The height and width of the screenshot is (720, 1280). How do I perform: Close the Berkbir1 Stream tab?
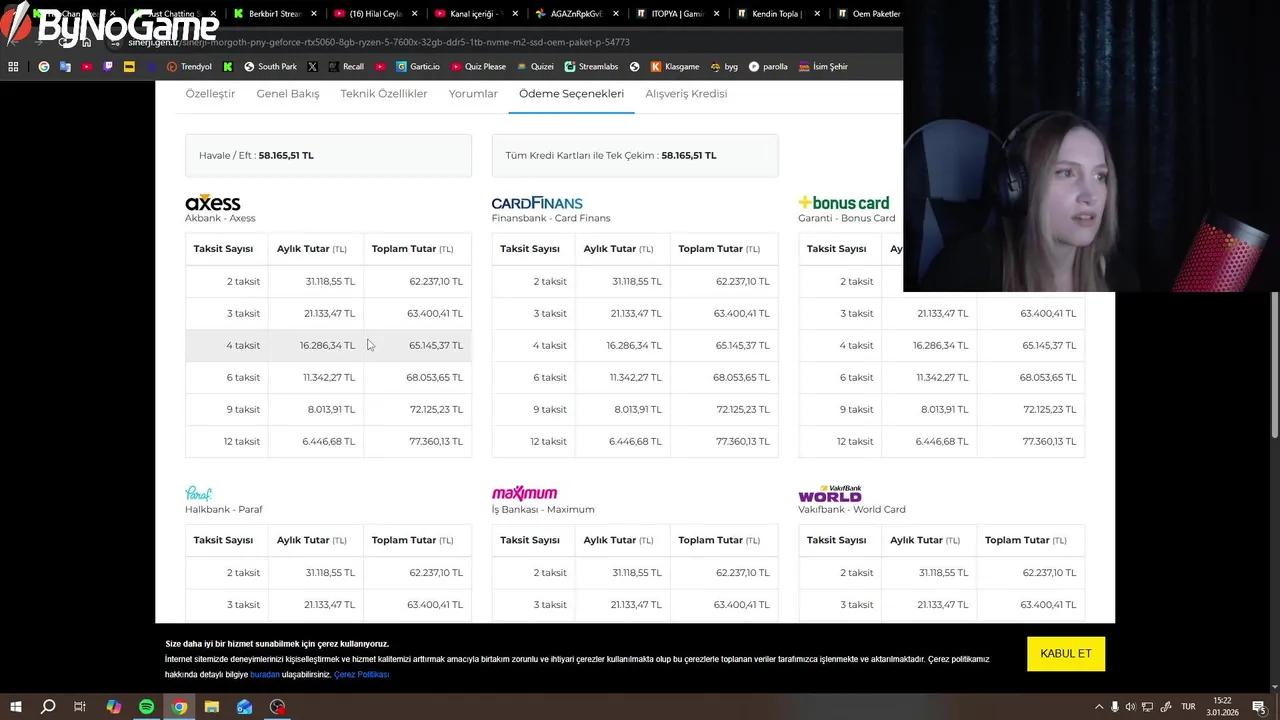(x=314, y=14)
